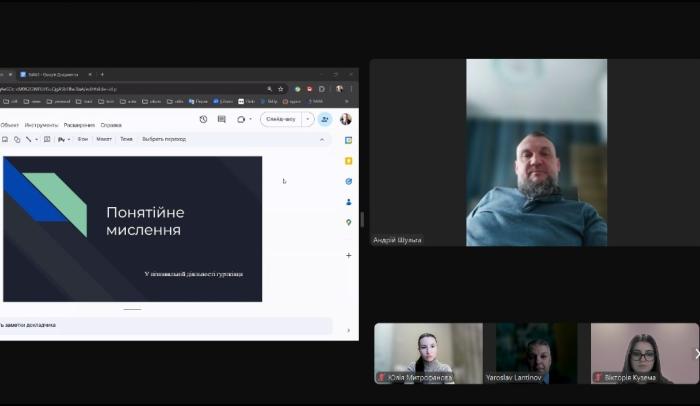This screenshot has width=700, height=406.
Task: Show next participants with right arrow
Action: coord(696,353)
